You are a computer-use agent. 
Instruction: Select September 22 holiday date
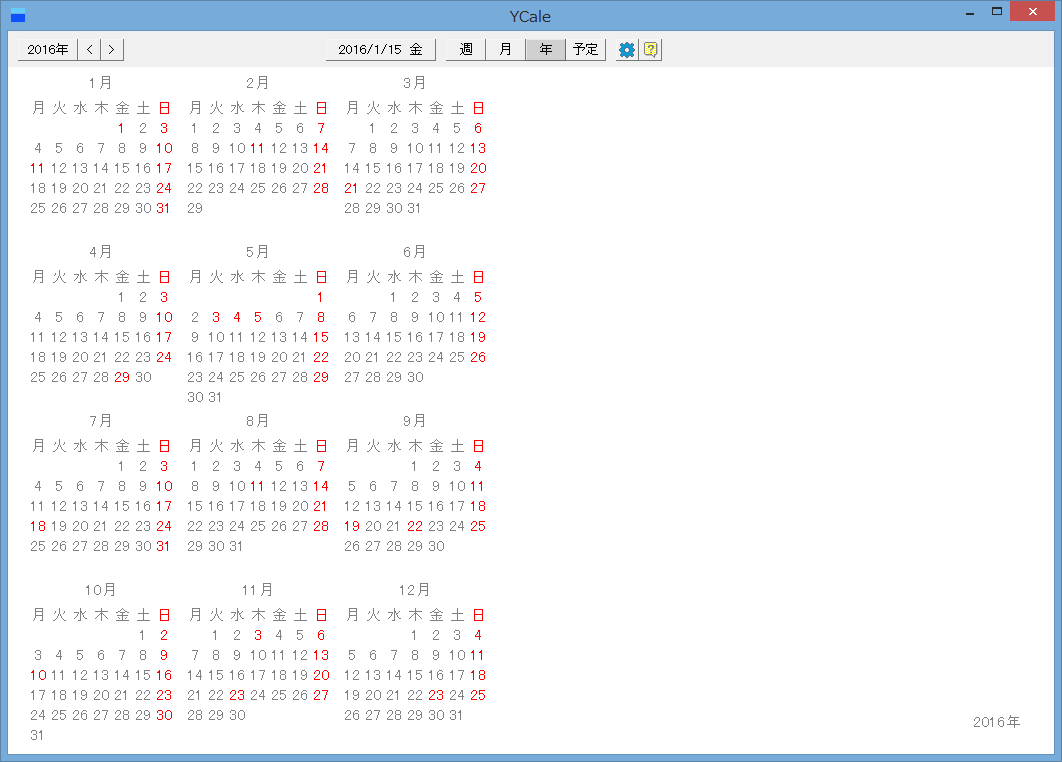click(415, 526)
